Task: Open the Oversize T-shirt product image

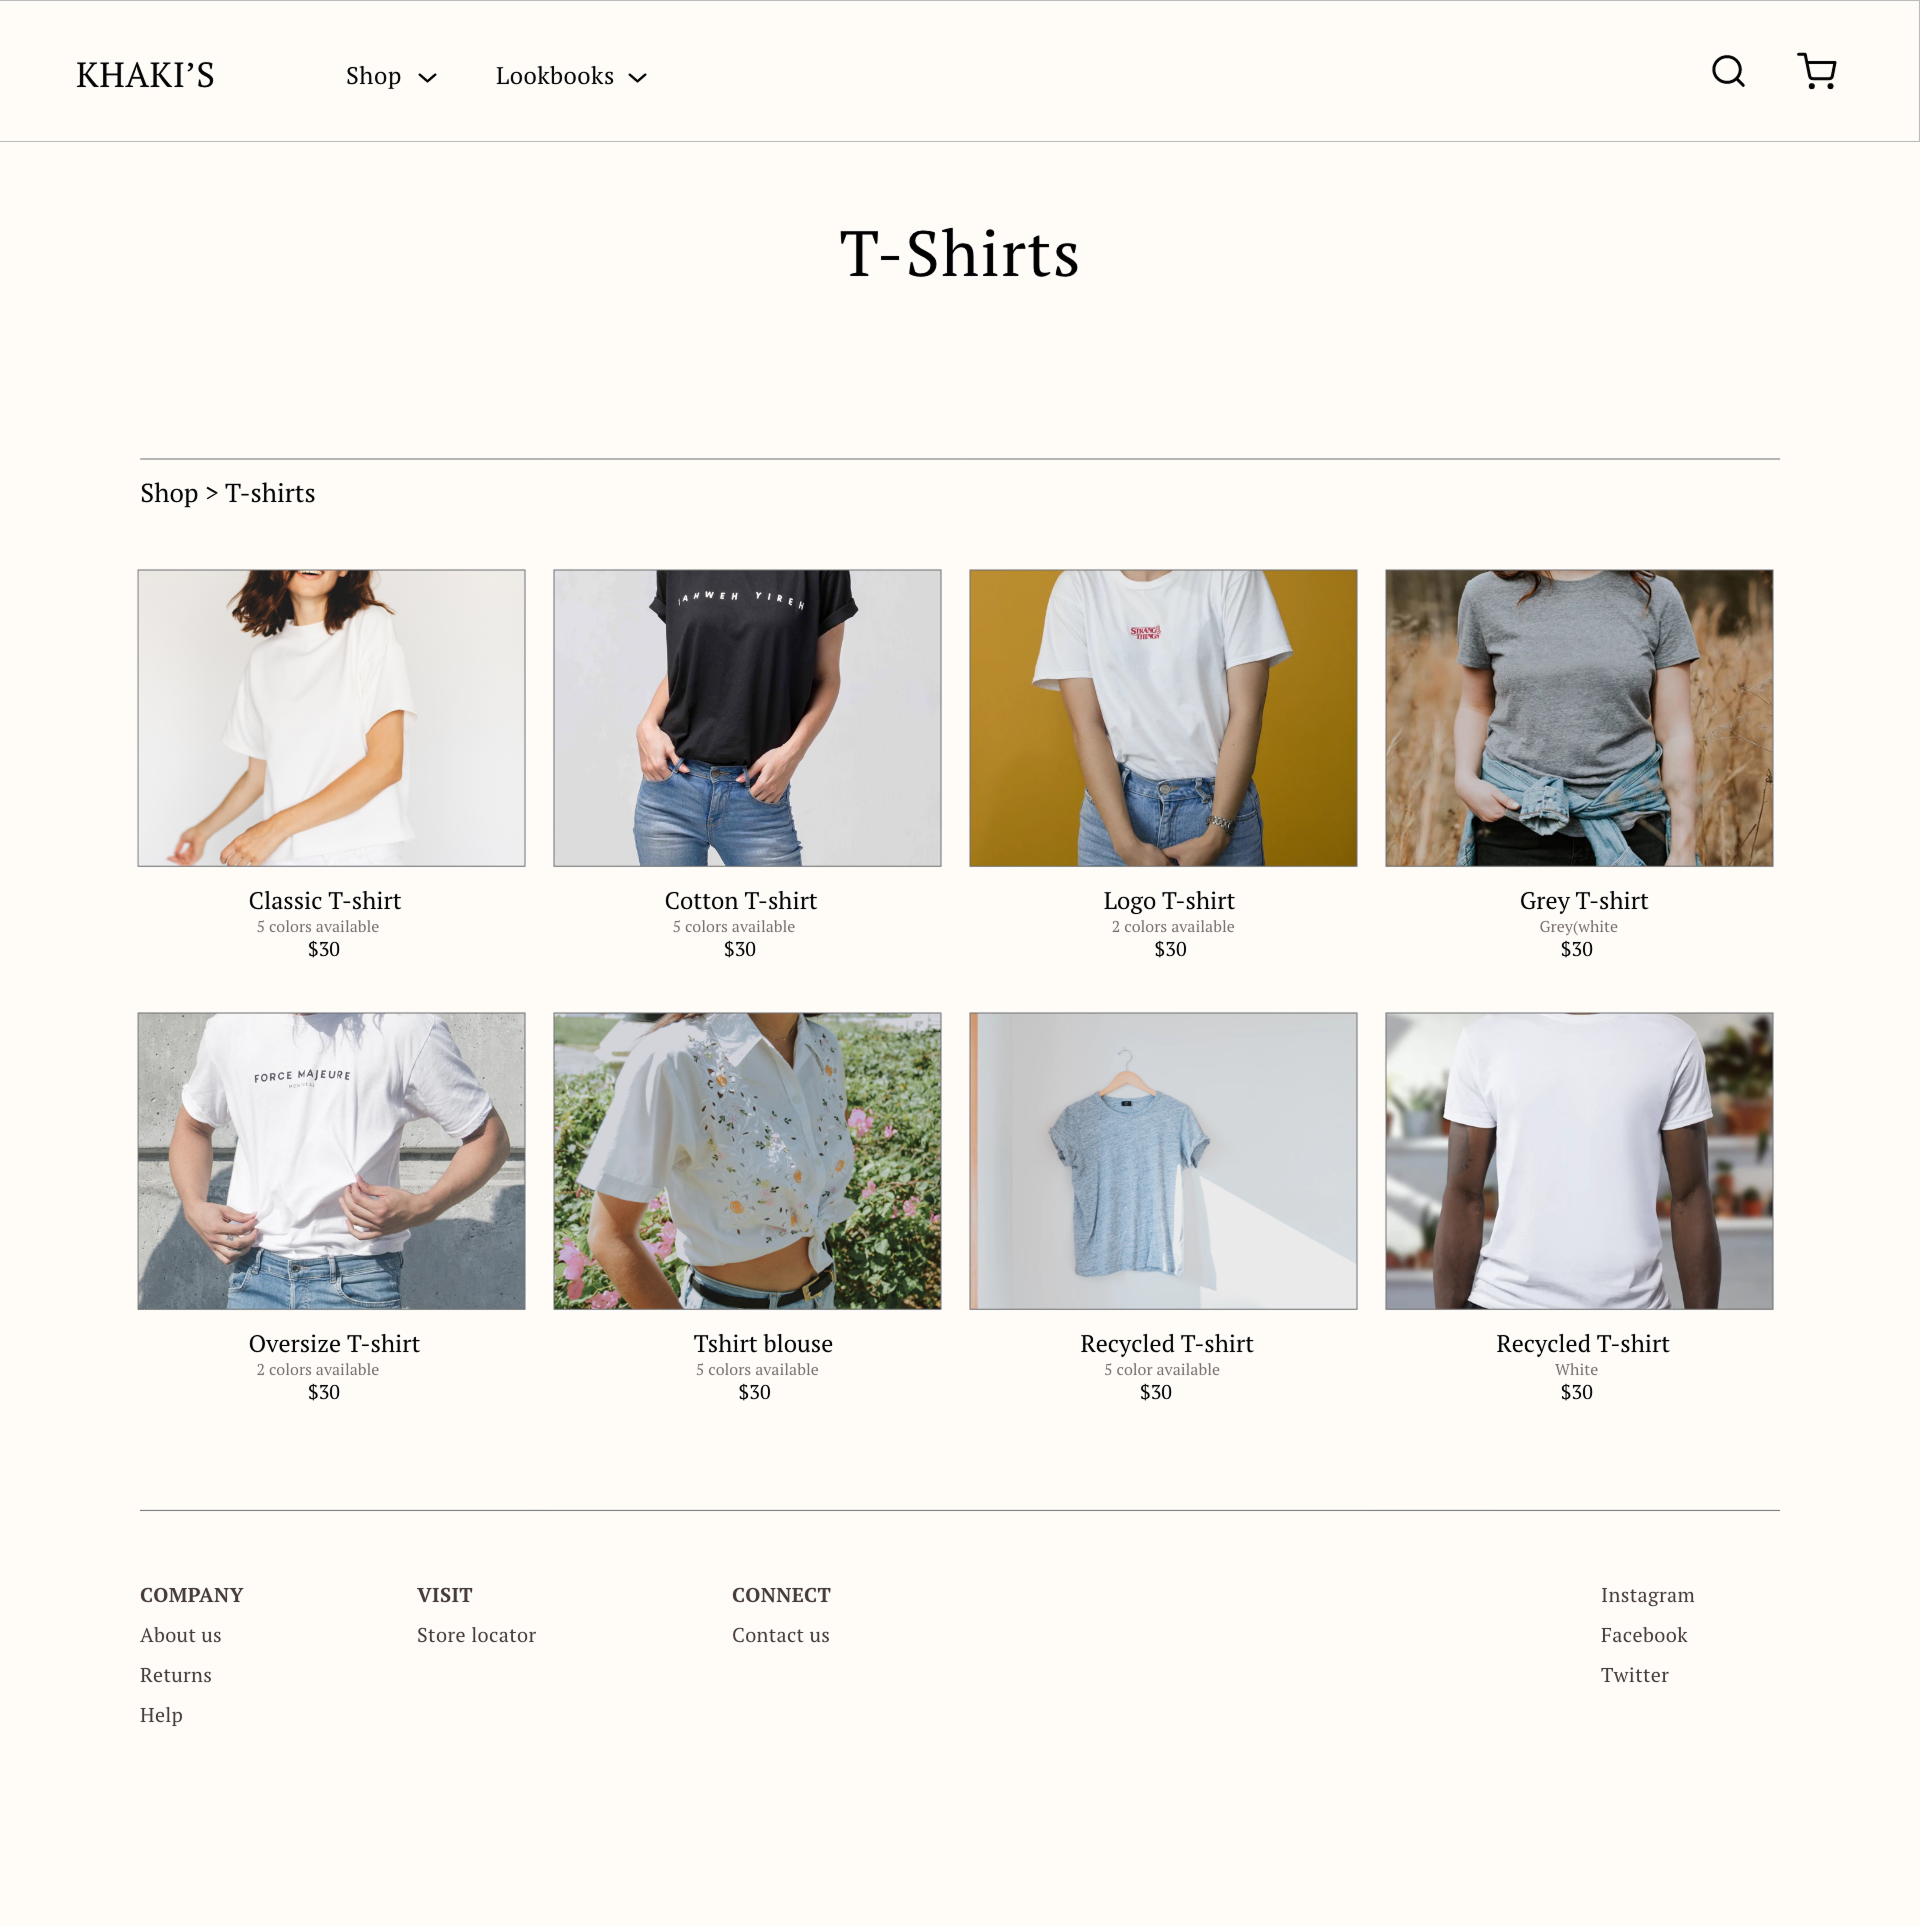Action: click(x=331, y=1161)
